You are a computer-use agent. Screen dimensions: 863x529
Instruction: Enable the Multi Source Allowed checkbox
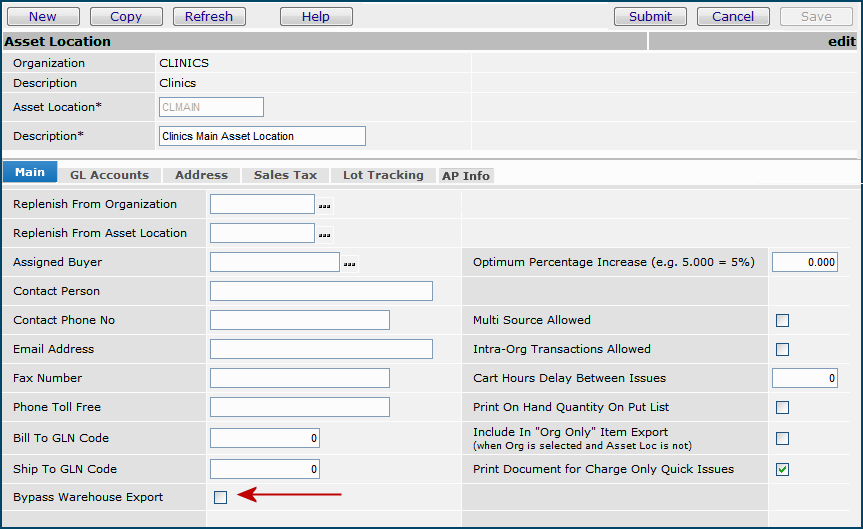coord(782,320)
